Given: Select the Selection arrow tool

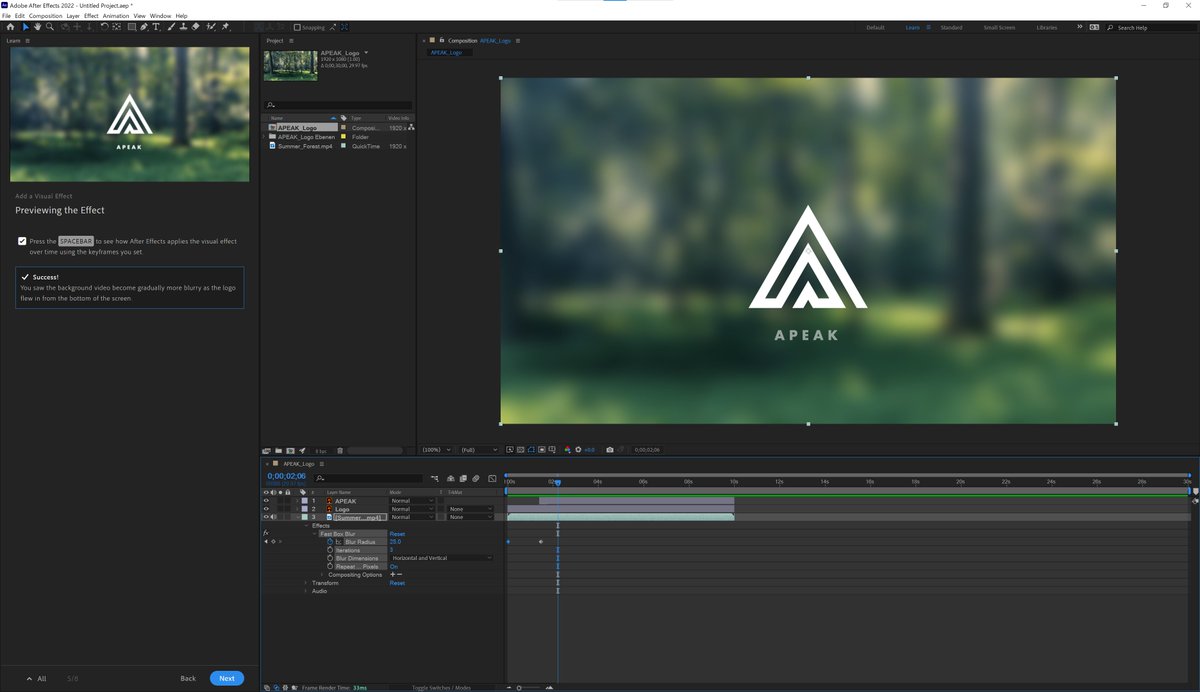Looking at the screenshot, I should pos(26,27).
